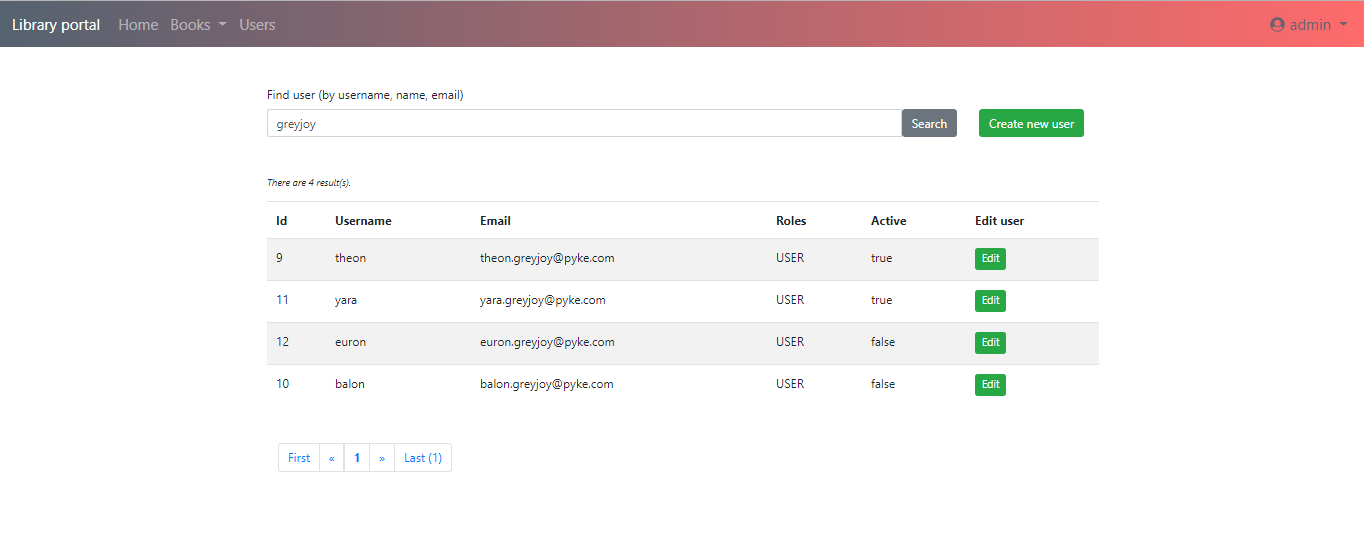Edit the user yara

click(x=990, y=301)
